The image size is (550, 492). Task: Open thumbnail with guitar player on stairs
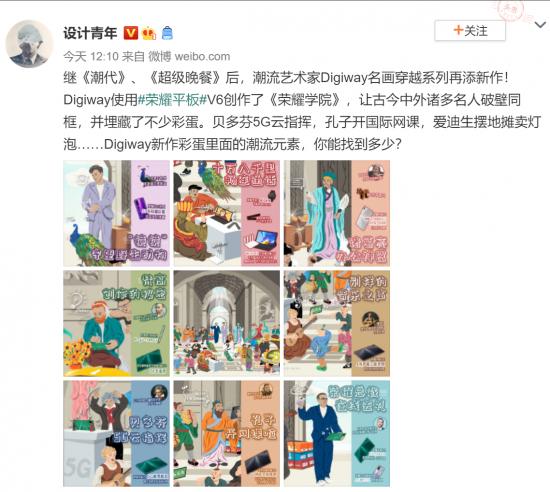(x=337, y=323)
